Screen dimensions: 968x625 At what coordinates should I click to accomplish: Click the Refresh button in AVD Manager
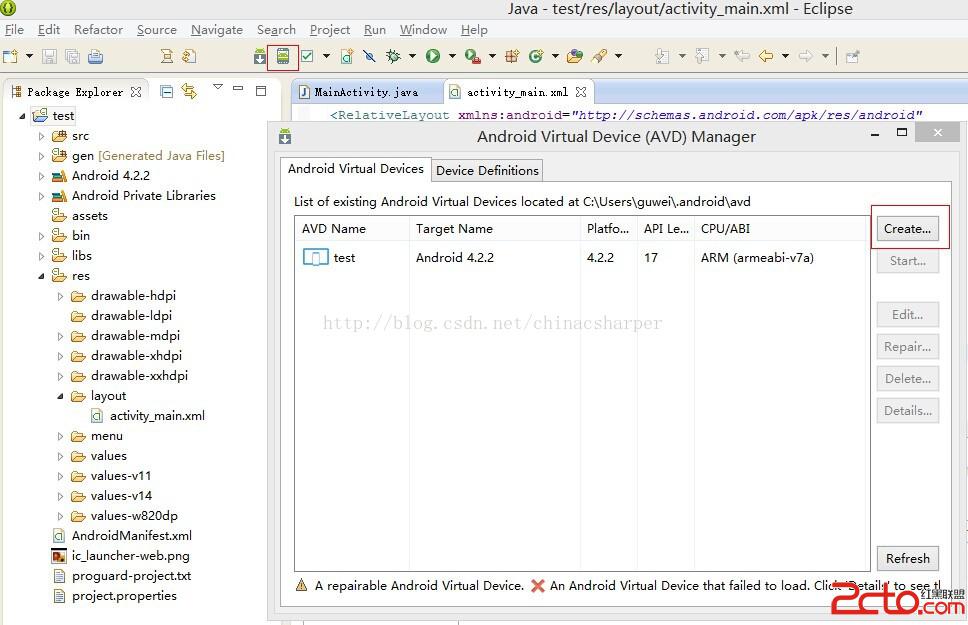pyautogui.click(x=908, y=558)
